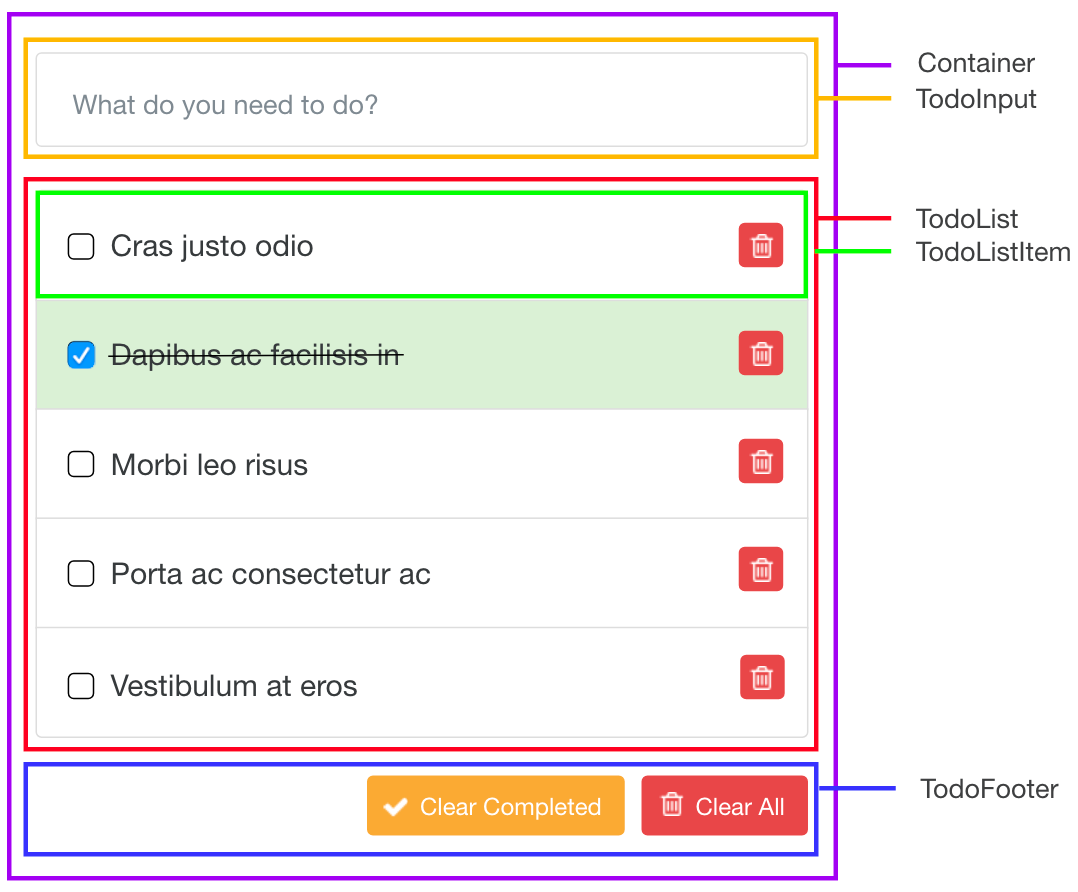Delete the Porta ac consectetur ac item

click(x=761, y=570)
